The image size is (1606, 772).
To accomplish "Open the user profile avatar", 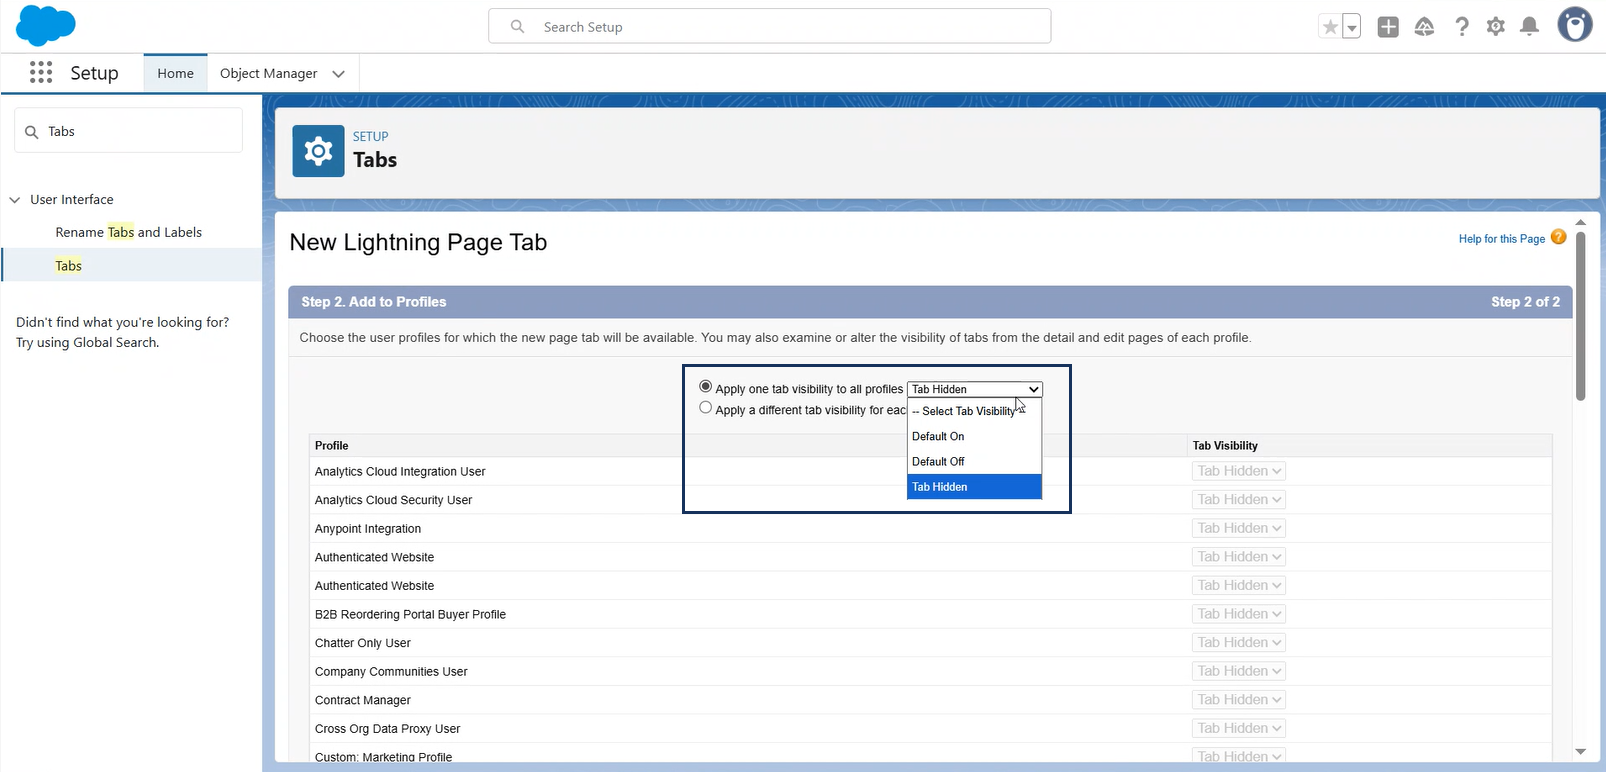I will click(1574, 26).
